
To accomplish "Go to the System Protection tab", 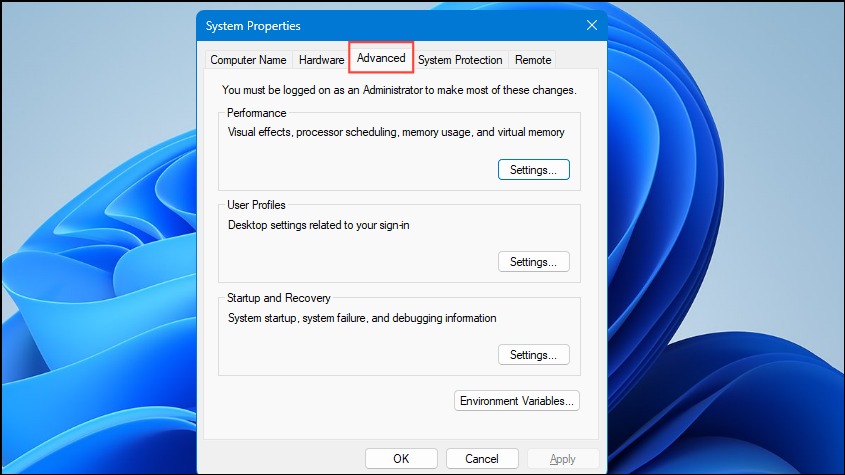I will pyautogui.click(x=460, y=60).
